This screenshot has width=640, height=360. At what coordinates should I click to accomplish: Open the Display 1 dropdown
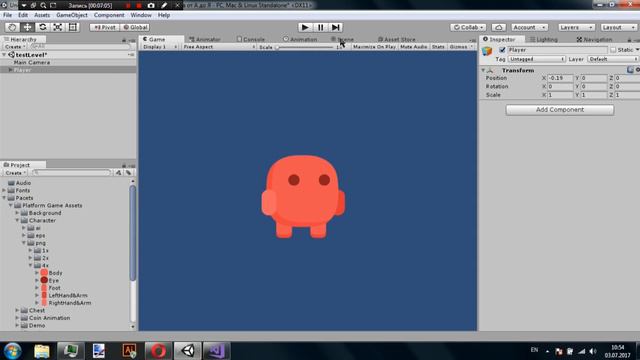click(x=160, y=47)
